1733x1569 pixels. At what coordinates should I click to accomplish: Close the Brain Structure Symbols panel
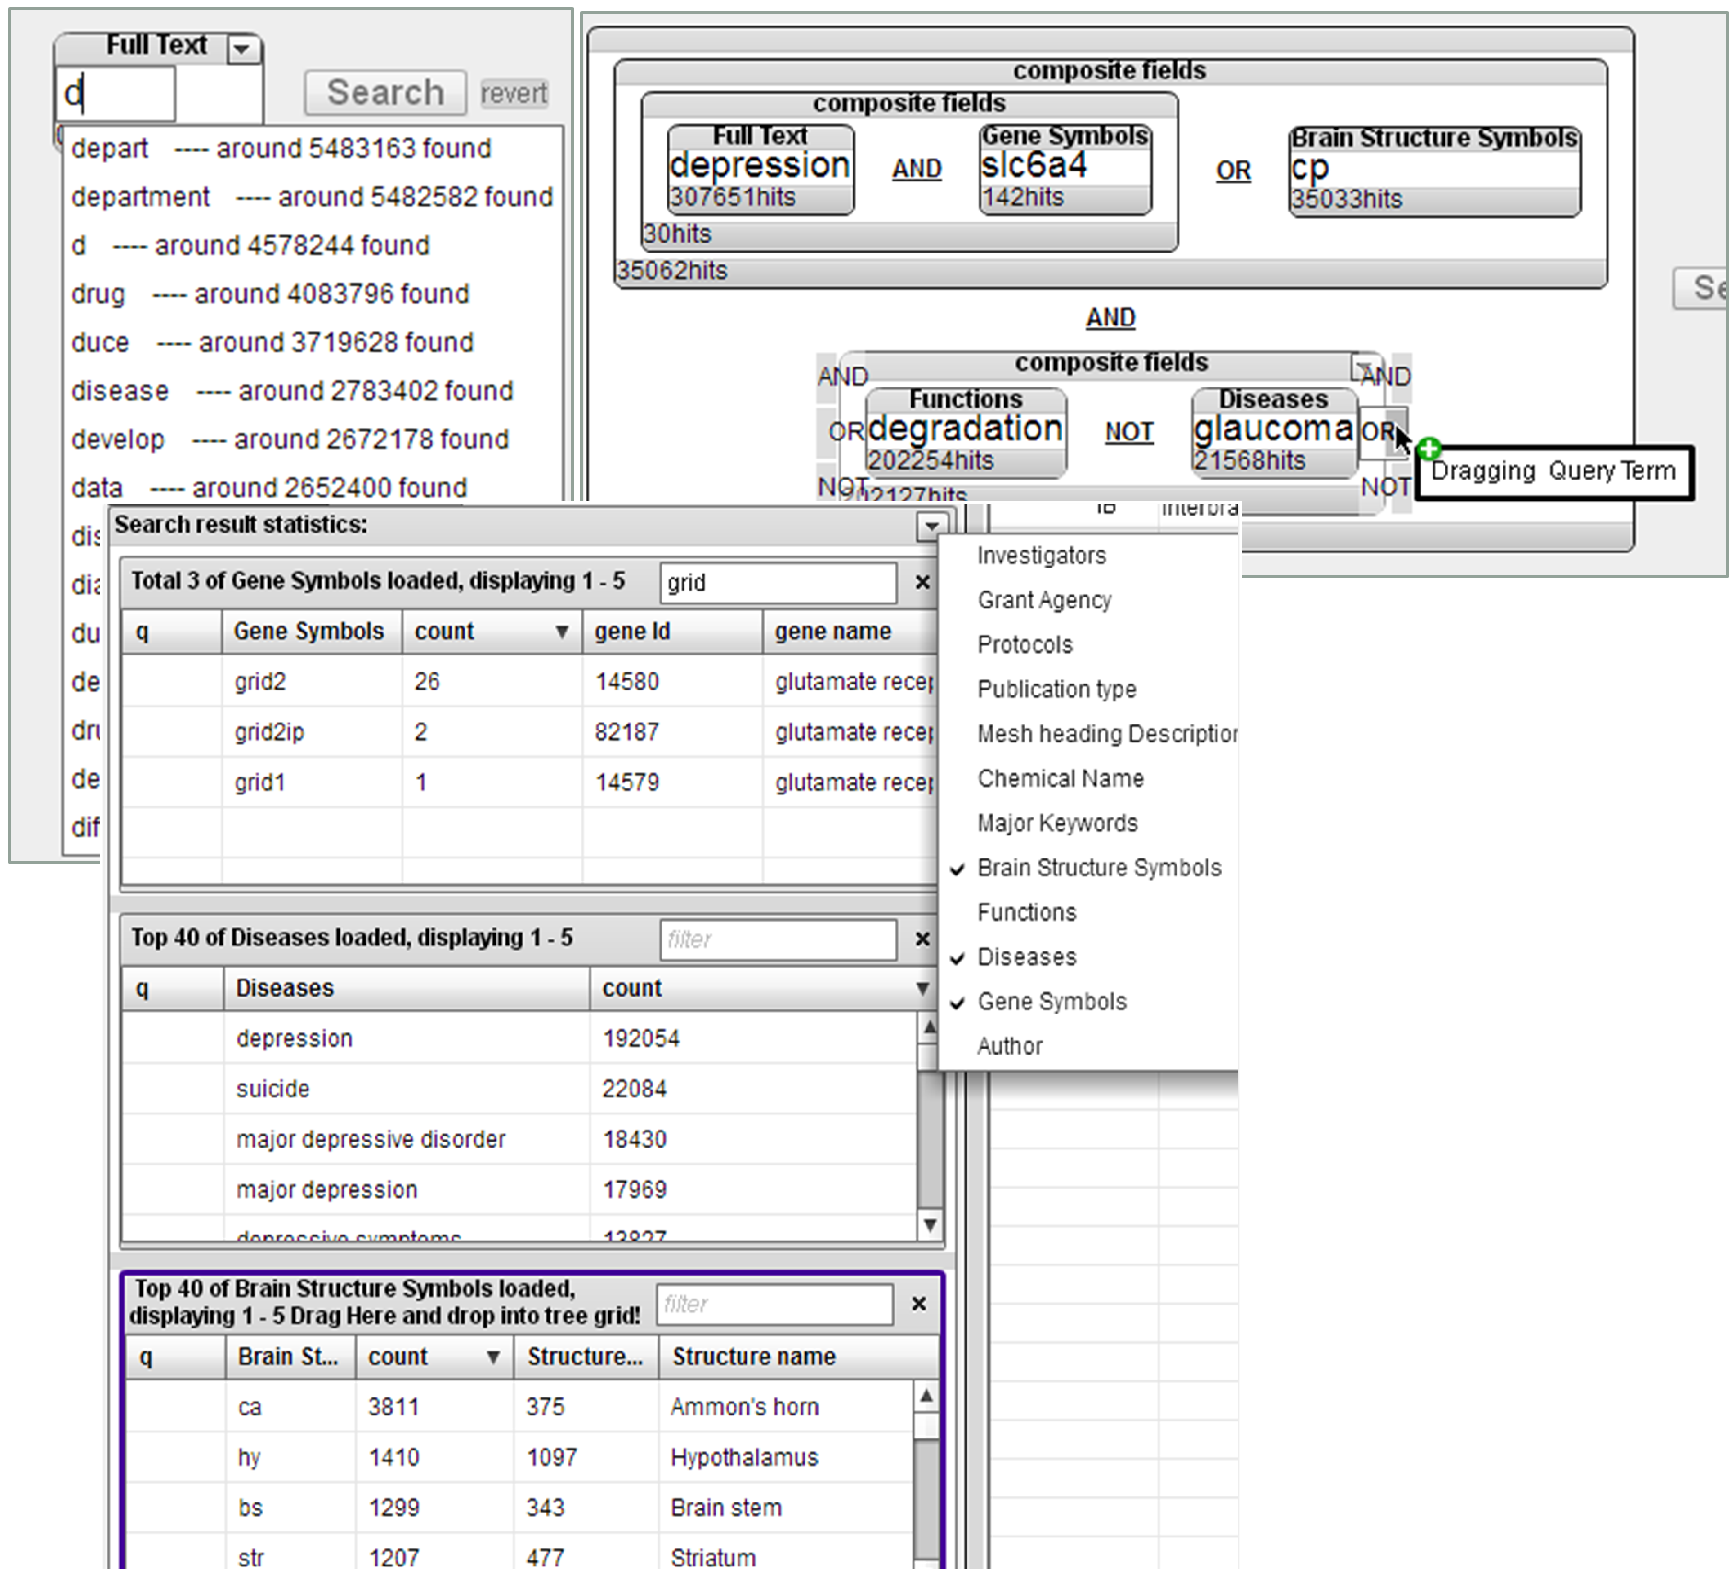point(919,1304)
